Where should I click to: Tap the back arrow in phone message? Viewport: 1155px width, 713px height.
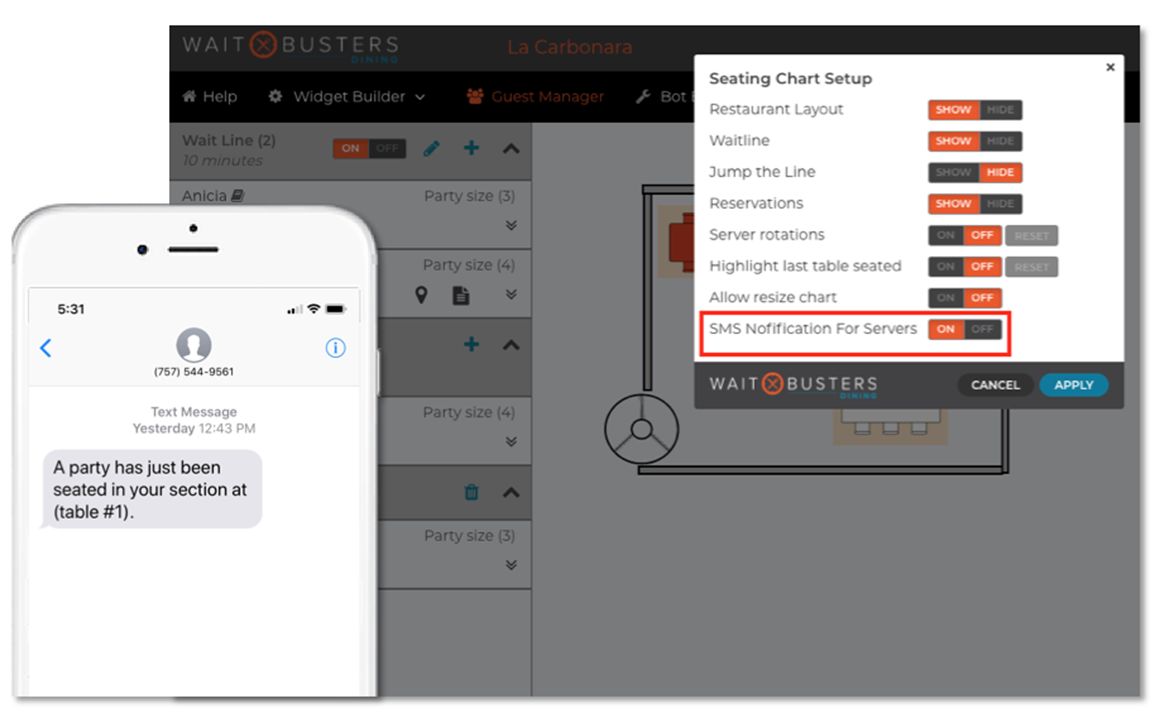(46, 348)
